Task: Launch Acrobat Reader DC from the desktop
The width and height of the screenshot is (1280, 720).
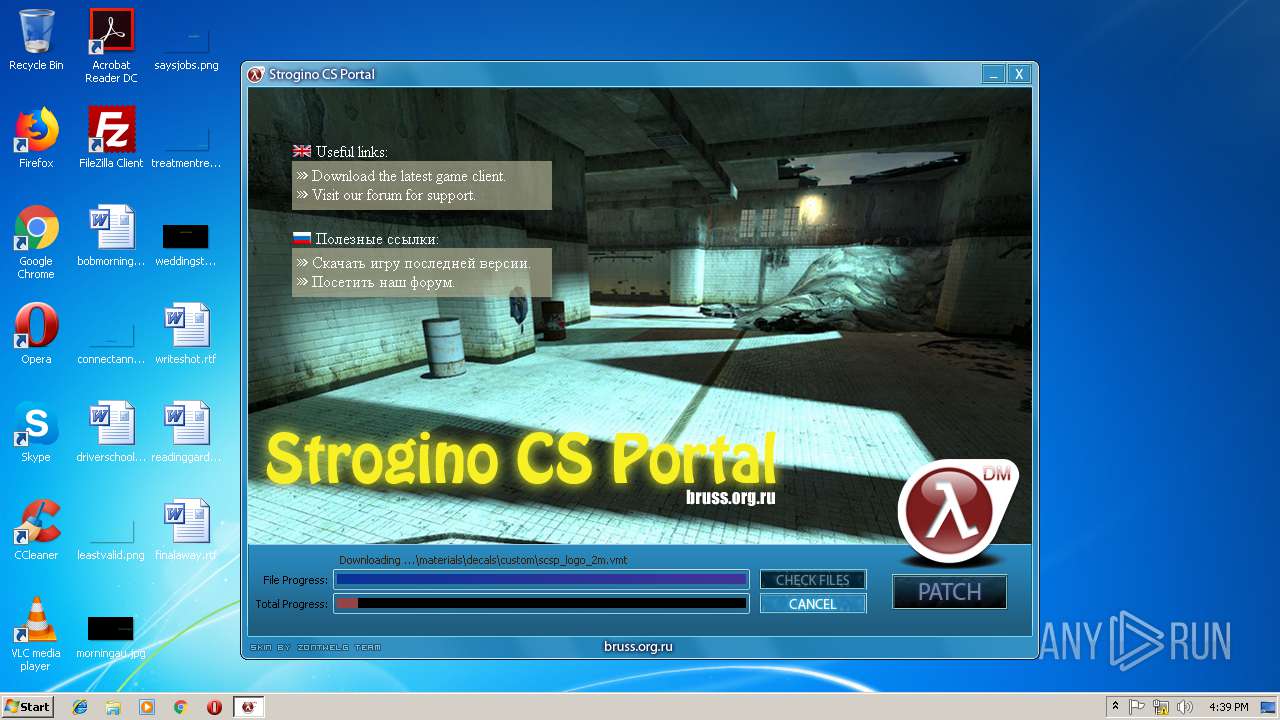Action: tap(111, 46)
